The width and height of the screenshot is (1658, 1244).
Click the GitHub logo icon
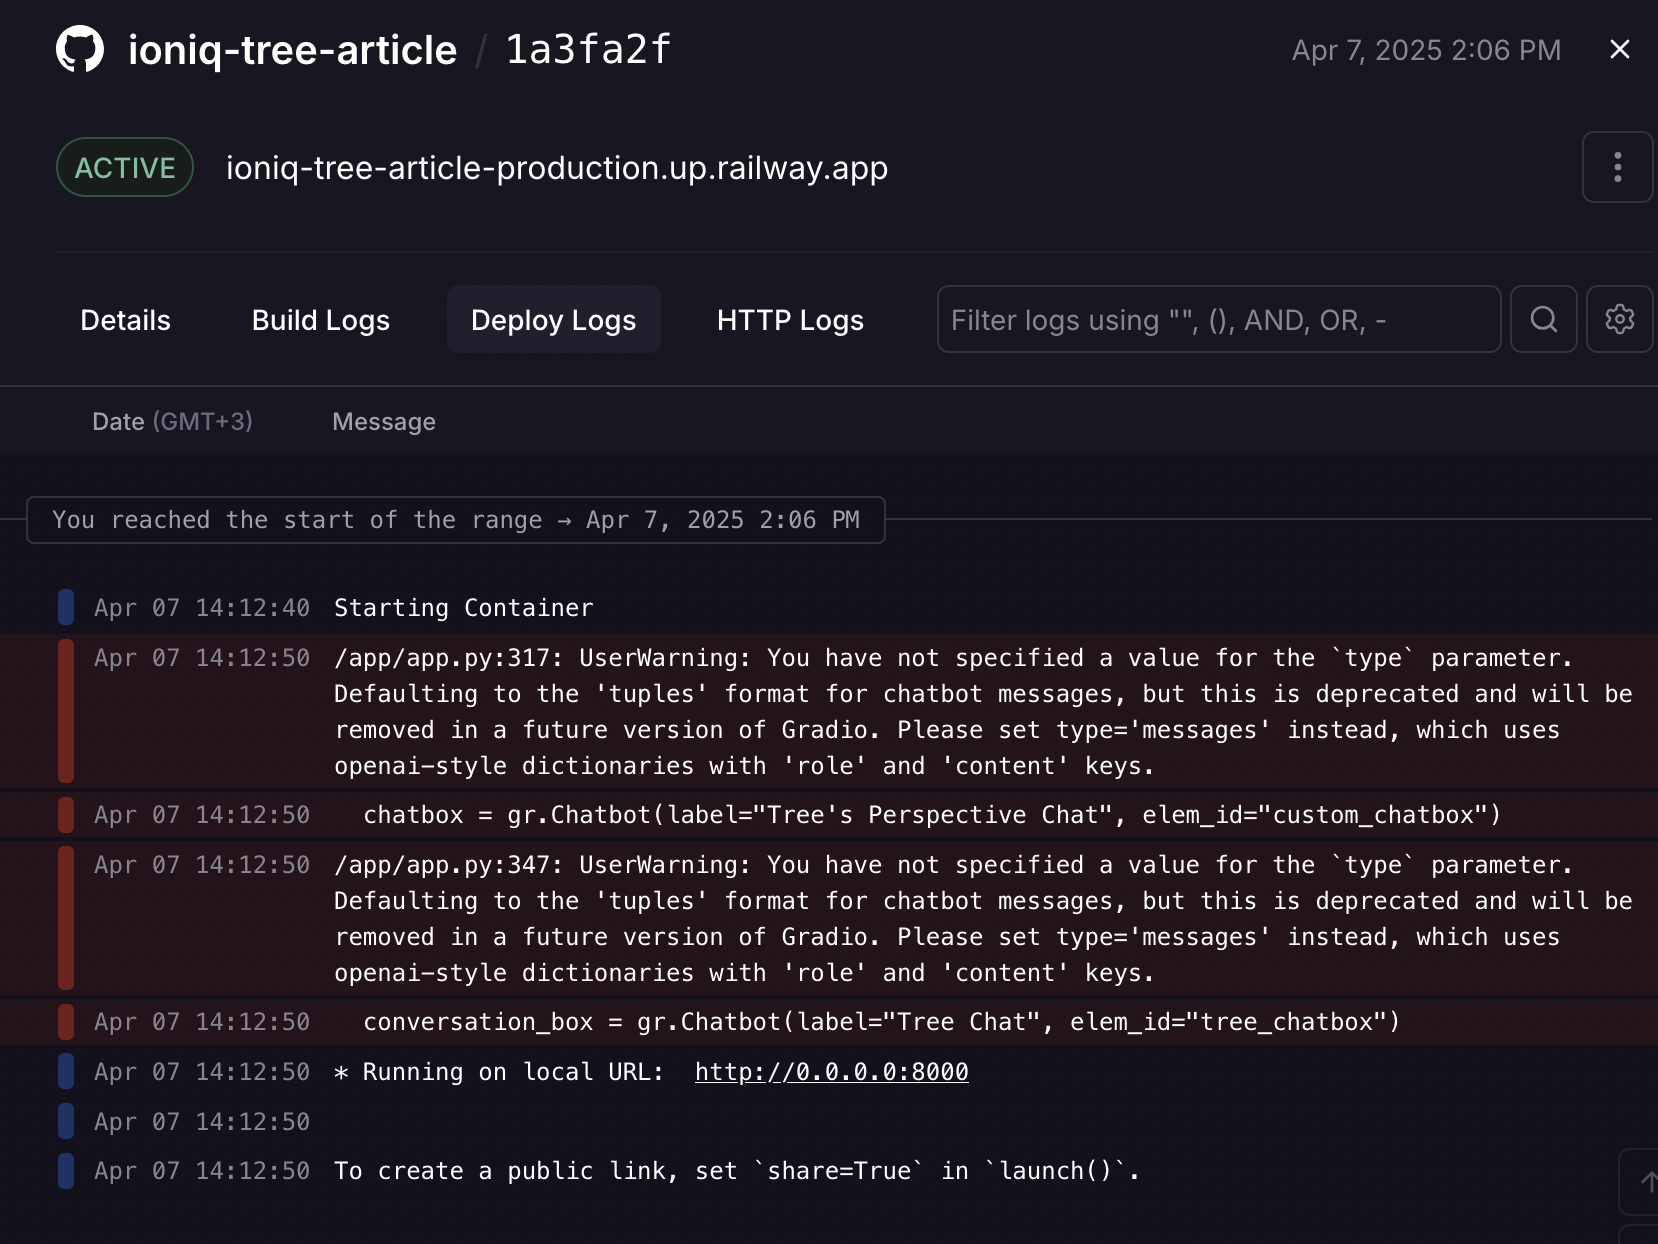80,49
